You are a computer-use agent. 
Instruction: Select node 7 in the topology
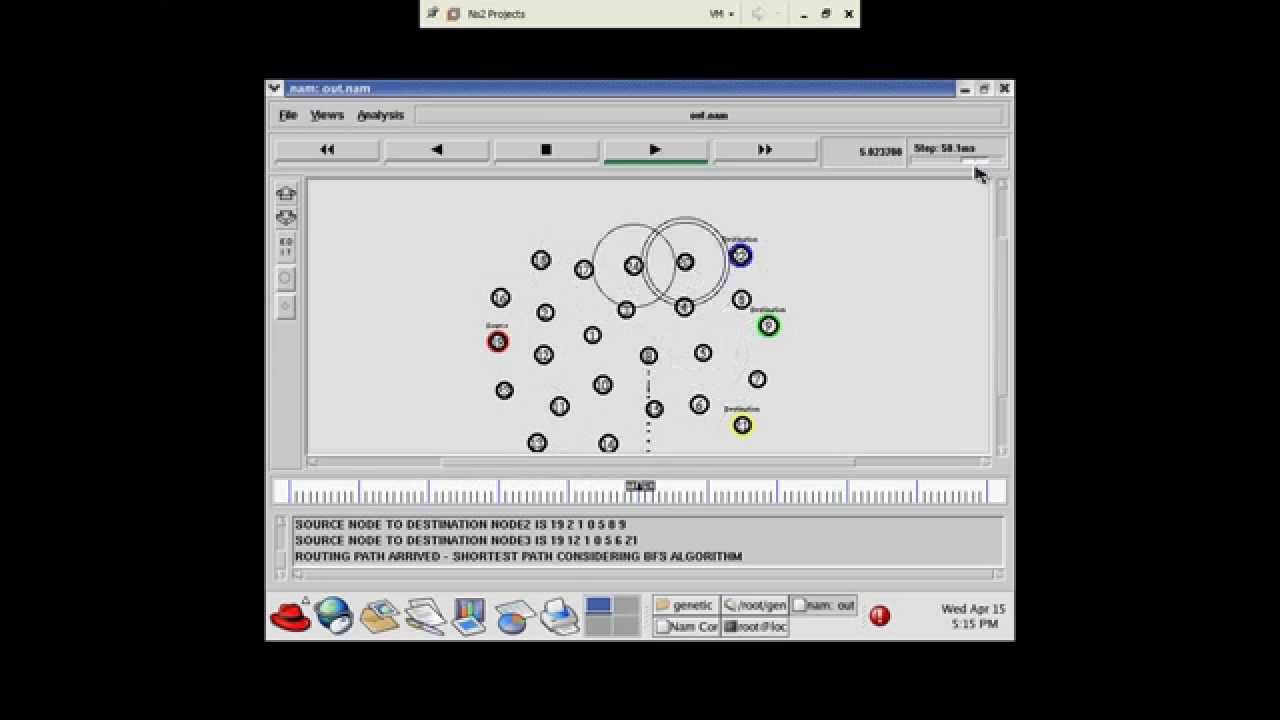[757, 379]
